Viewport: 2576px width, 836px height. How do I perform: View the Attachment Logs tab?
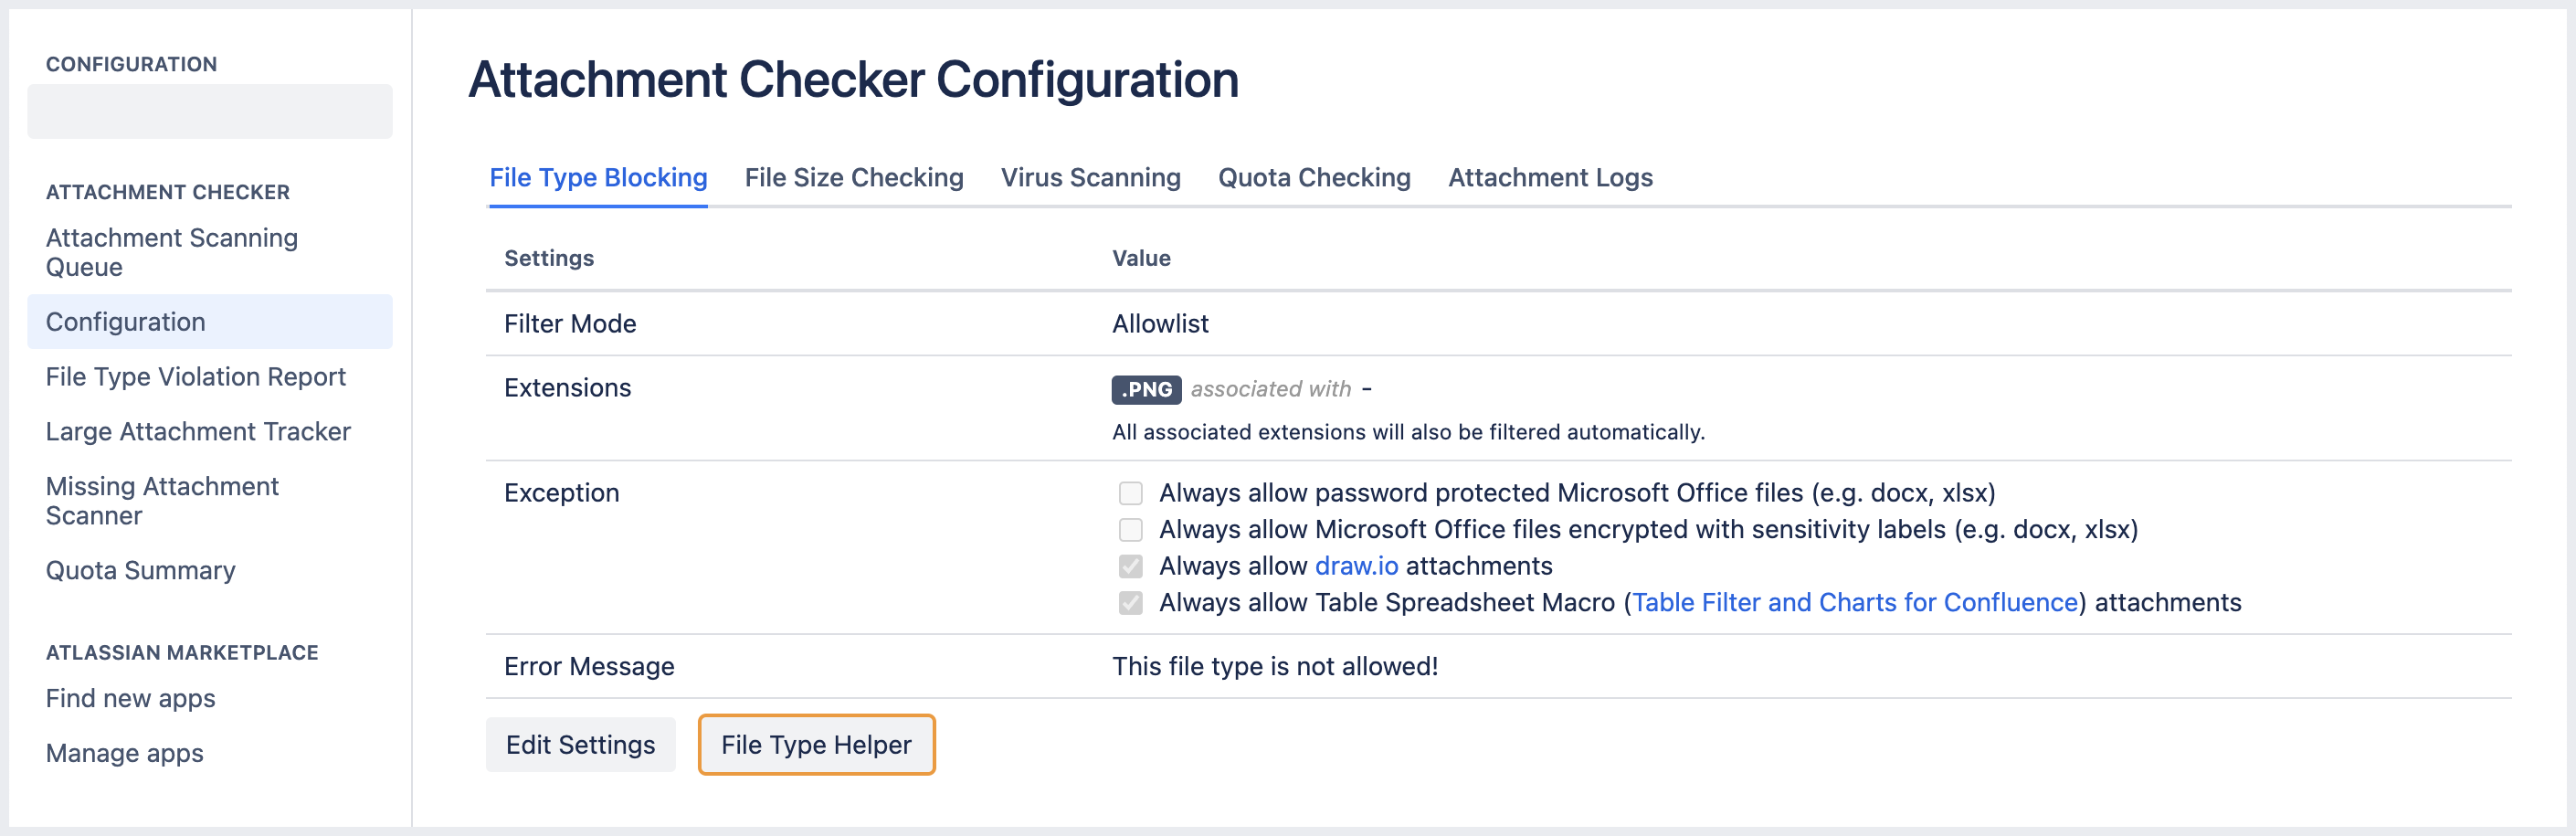tap(1549, 177)
